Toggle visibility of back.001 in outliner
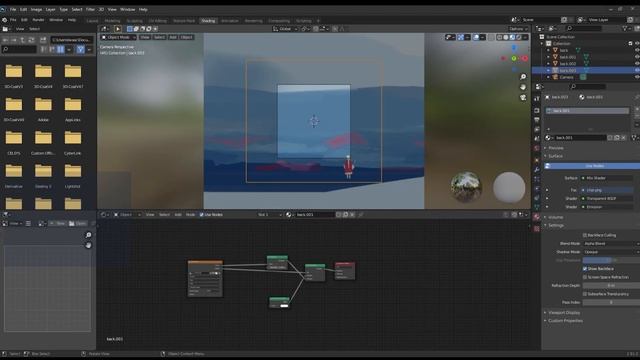Image resolution: width=640 pixels, height=360 pixels. pyautogui.click(x=637, y=57)
